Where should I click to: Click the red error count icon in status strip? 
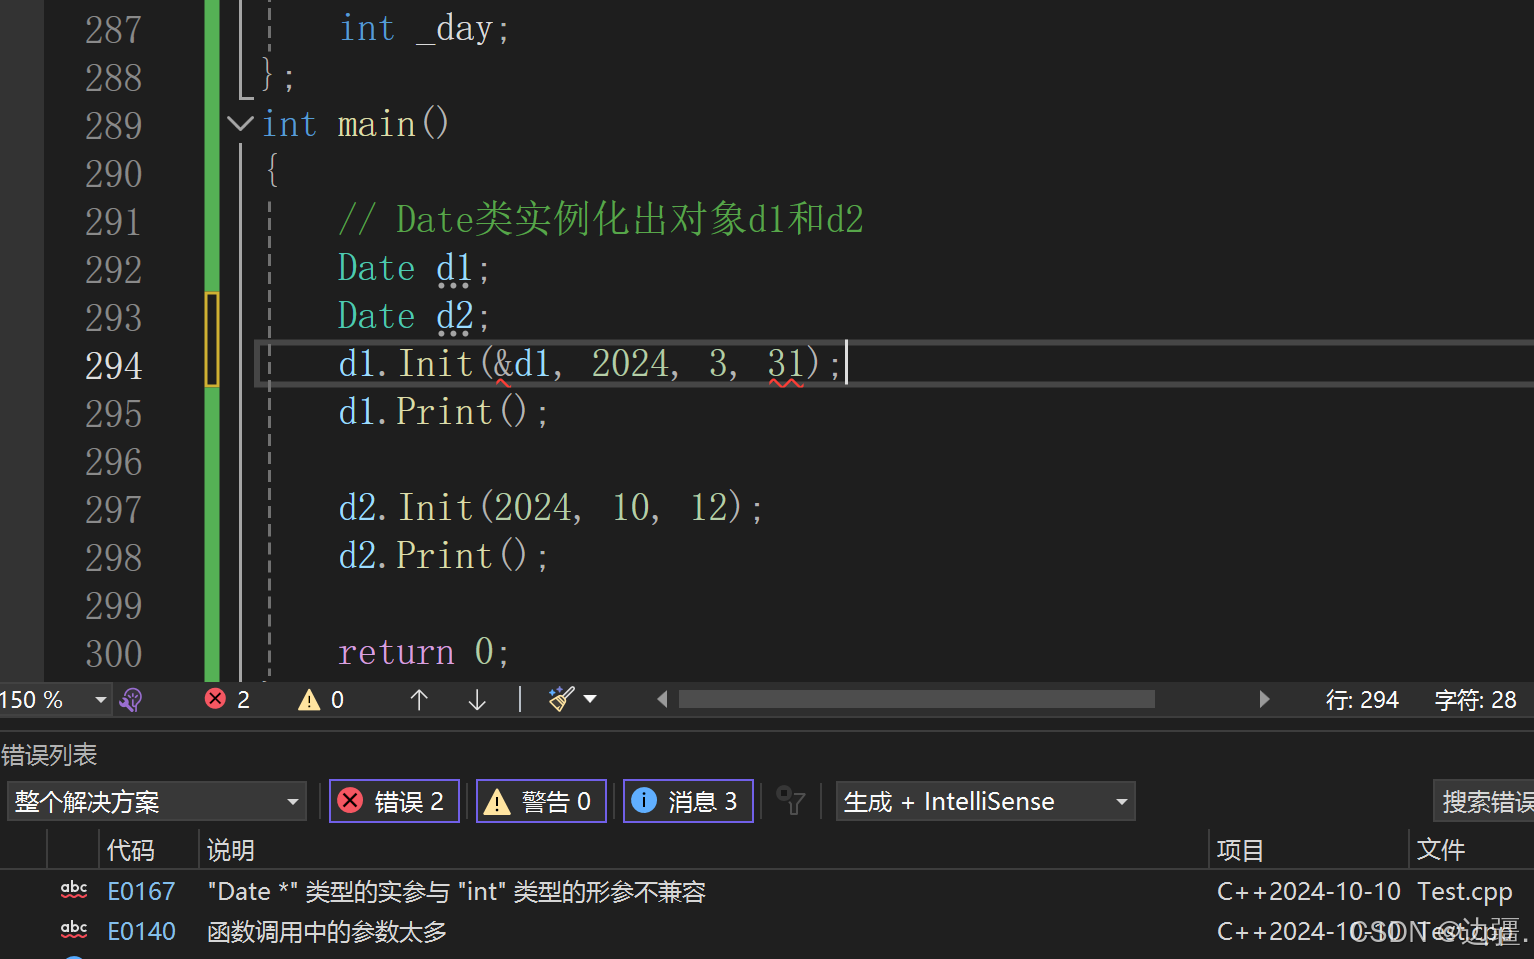tap(215, 699)
